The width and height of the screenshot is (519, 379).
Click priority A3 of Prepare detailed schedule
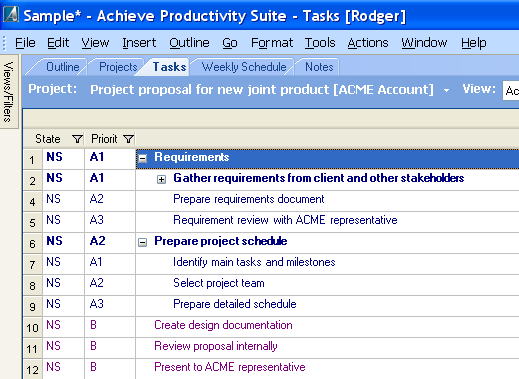coord(97,304)
